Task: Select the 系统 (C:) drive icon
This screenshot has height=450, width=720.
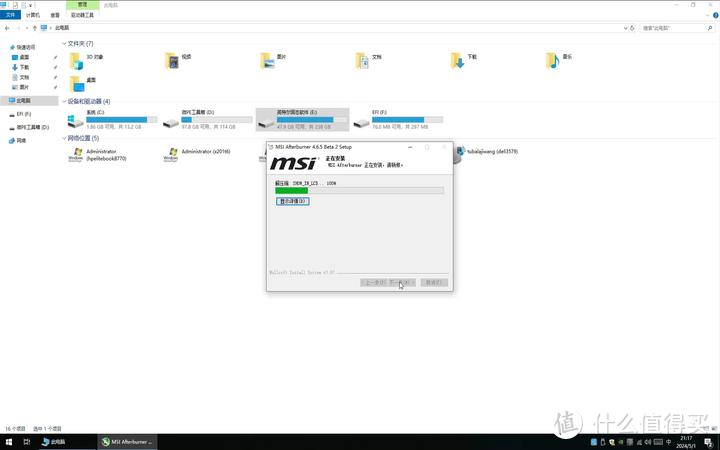Action: tap(75, 122)
